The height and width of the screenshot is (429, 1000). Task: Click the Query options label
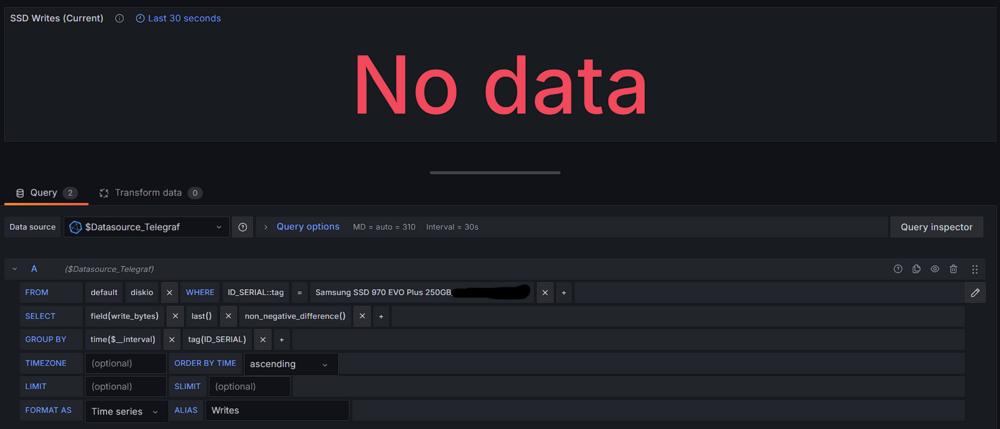tap(308, 227)
